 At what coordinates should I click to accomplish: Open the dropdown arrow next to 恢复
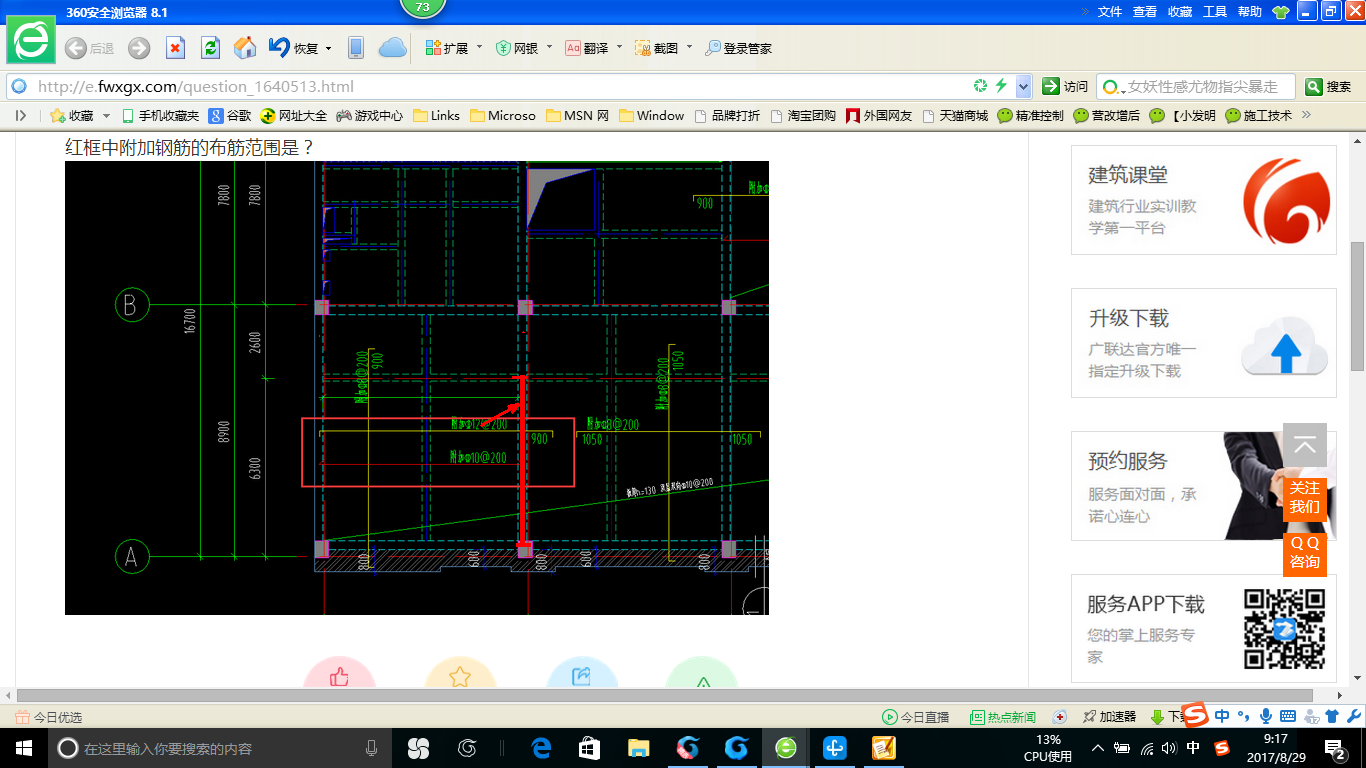(329, 48)
